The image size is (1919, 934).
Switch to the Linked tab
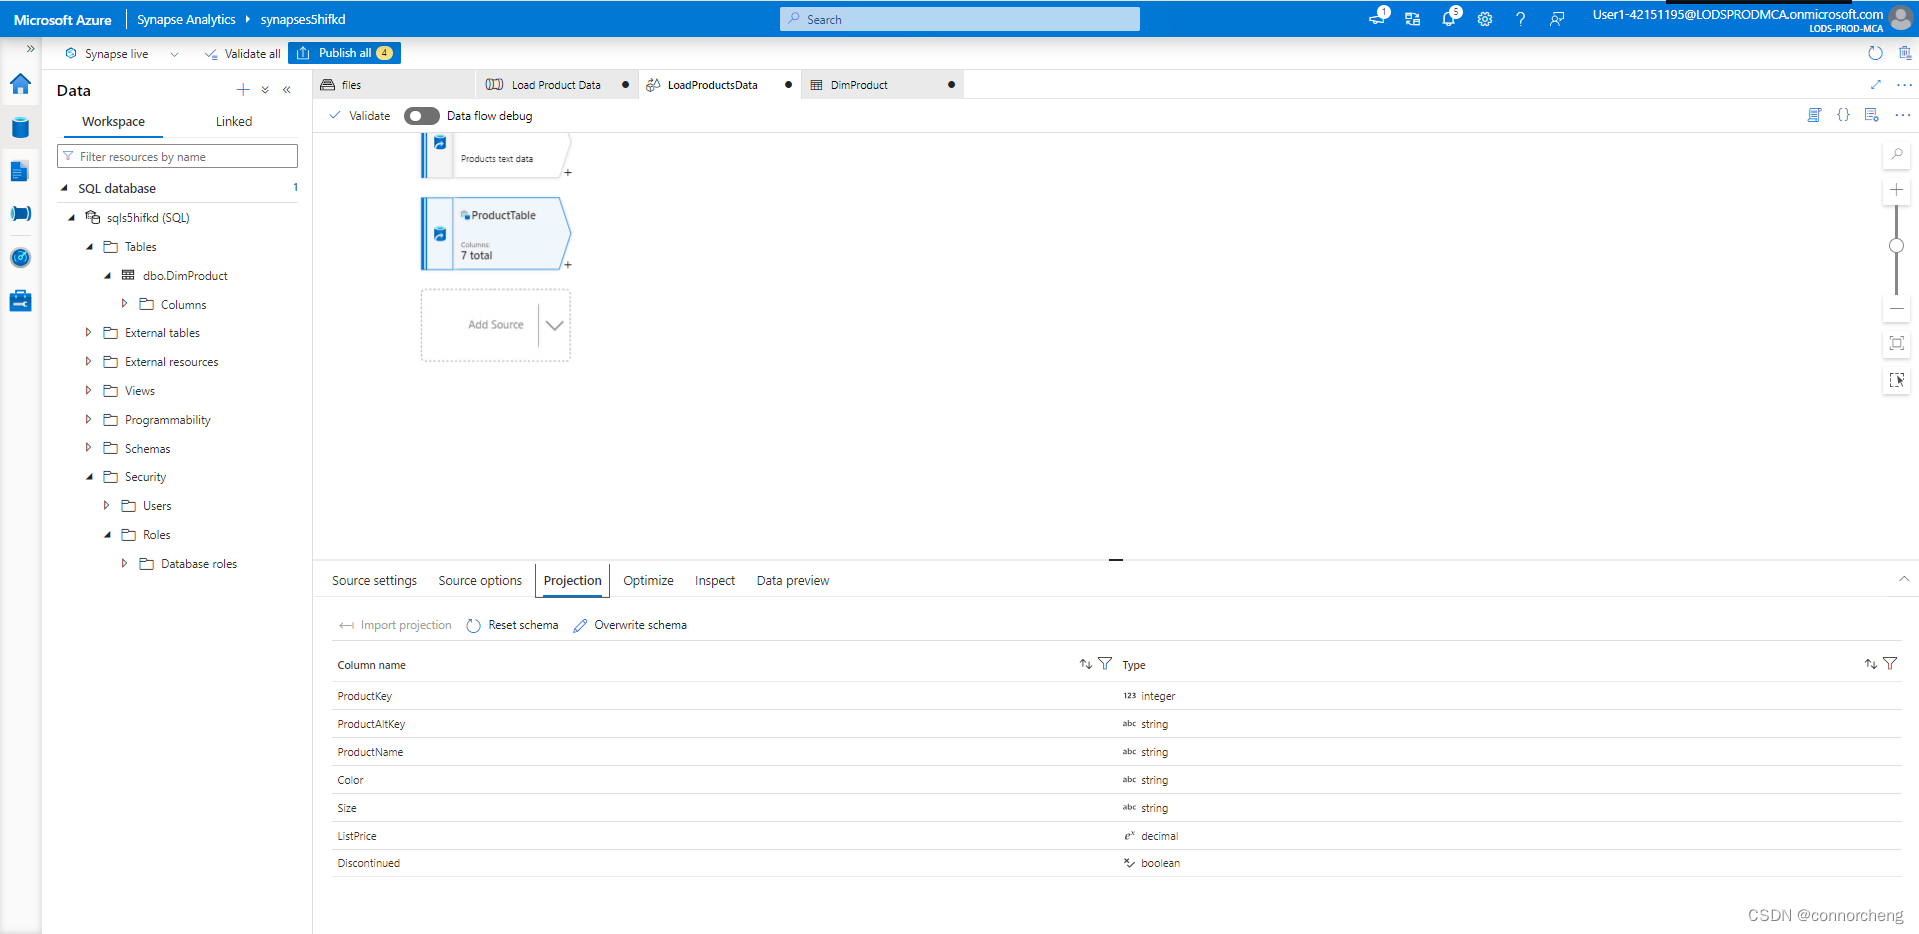click(234, 122)
